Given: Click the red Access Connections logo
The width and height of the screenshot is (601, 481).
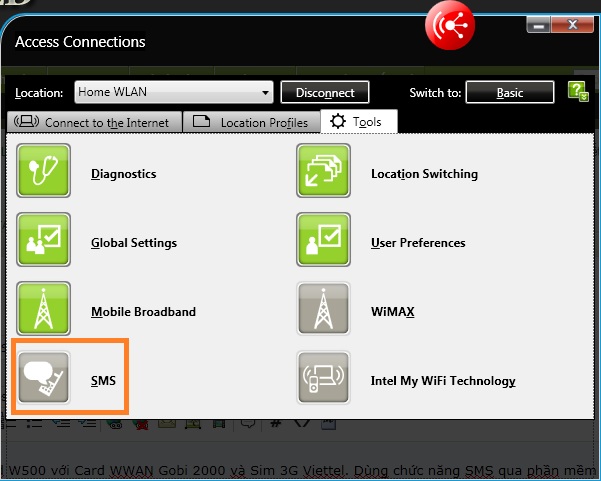Looking at the screenshot, I should [x=449, y=26].
